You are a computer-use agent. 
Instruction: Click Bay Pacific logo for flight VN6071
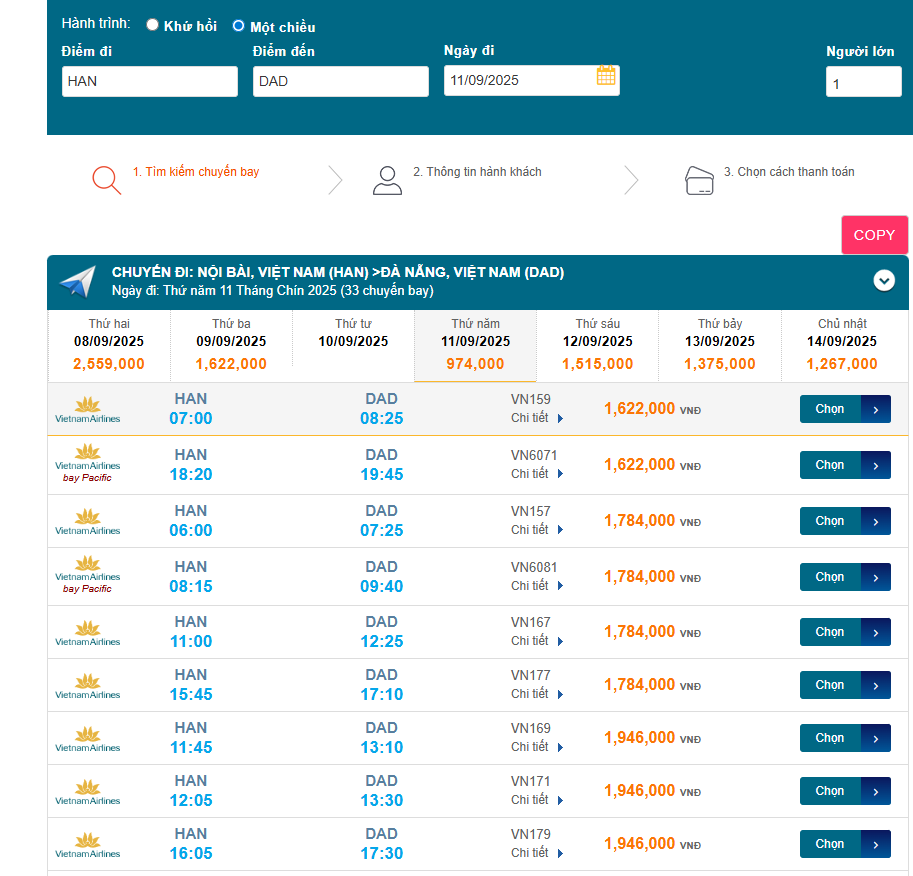point(87,464)
